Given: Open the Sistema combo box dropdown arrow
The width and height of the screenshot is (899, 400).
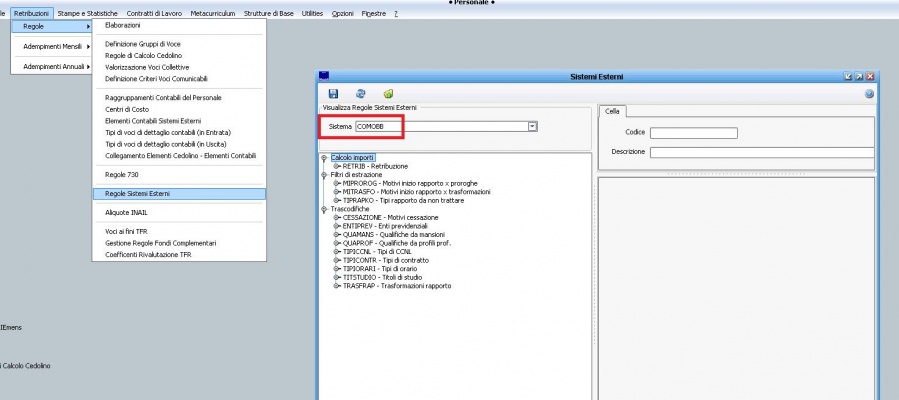Looking at the screenshot, I should tap(533, 126).
